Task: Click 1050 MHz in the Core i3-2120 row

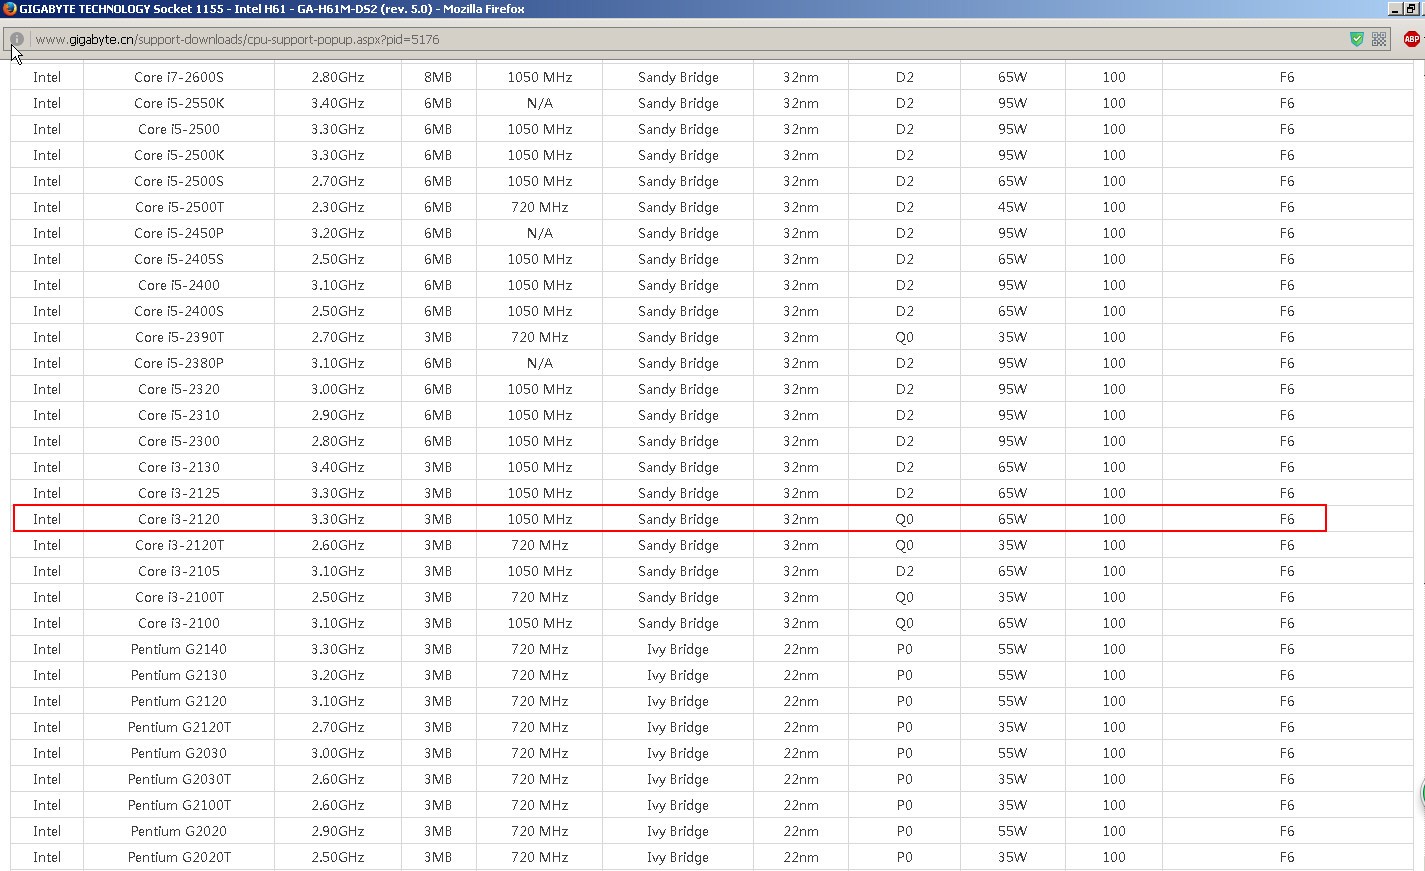Action: click(540, 519)
